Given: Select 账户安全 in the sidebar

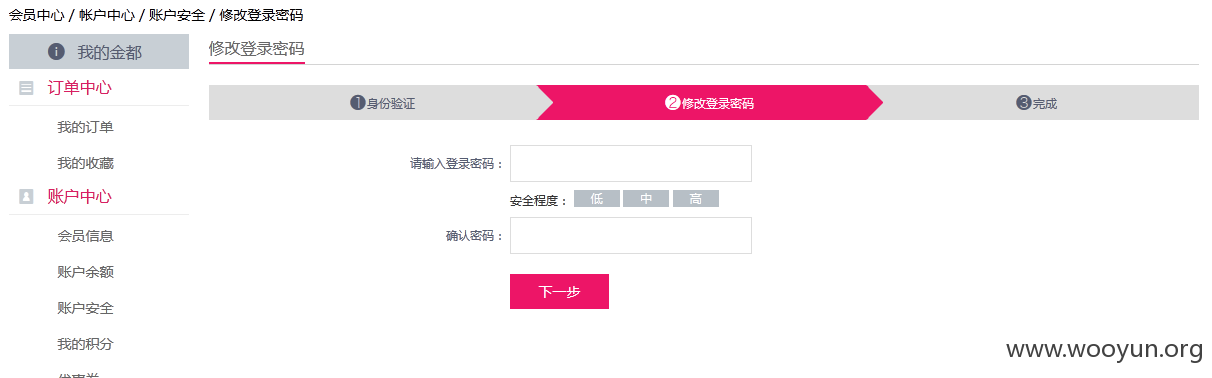Looking at the screenshot, I should (85, 308).
